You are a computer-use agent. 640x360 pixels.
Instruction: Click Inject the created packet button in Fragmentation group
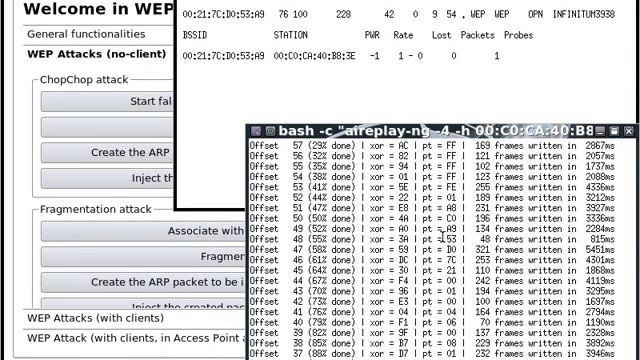(x=143, y=304)
